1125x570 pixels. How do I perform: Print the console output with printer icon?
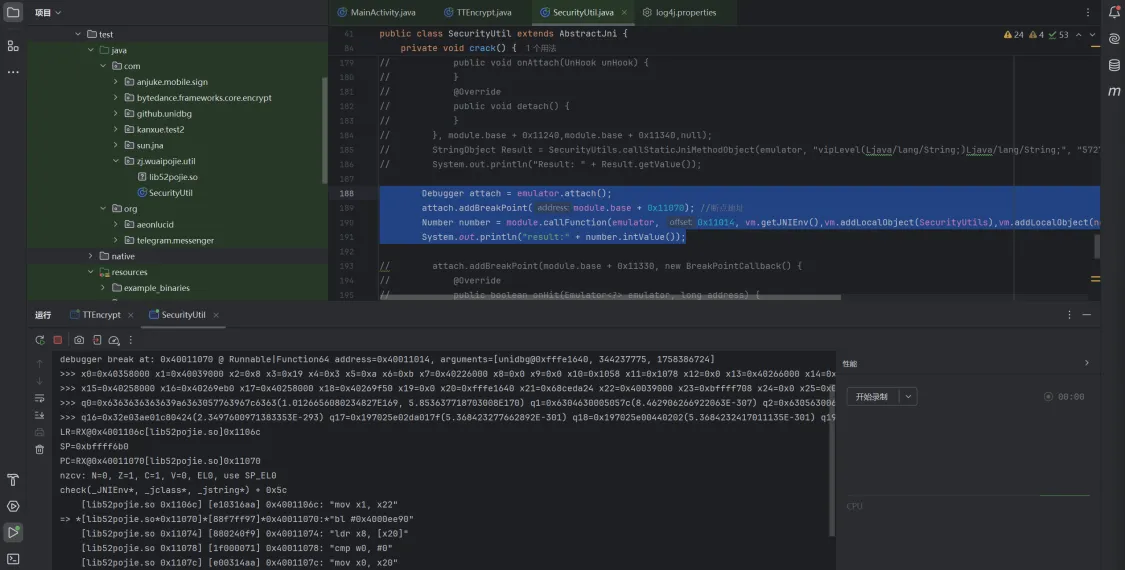pos(39,432)
